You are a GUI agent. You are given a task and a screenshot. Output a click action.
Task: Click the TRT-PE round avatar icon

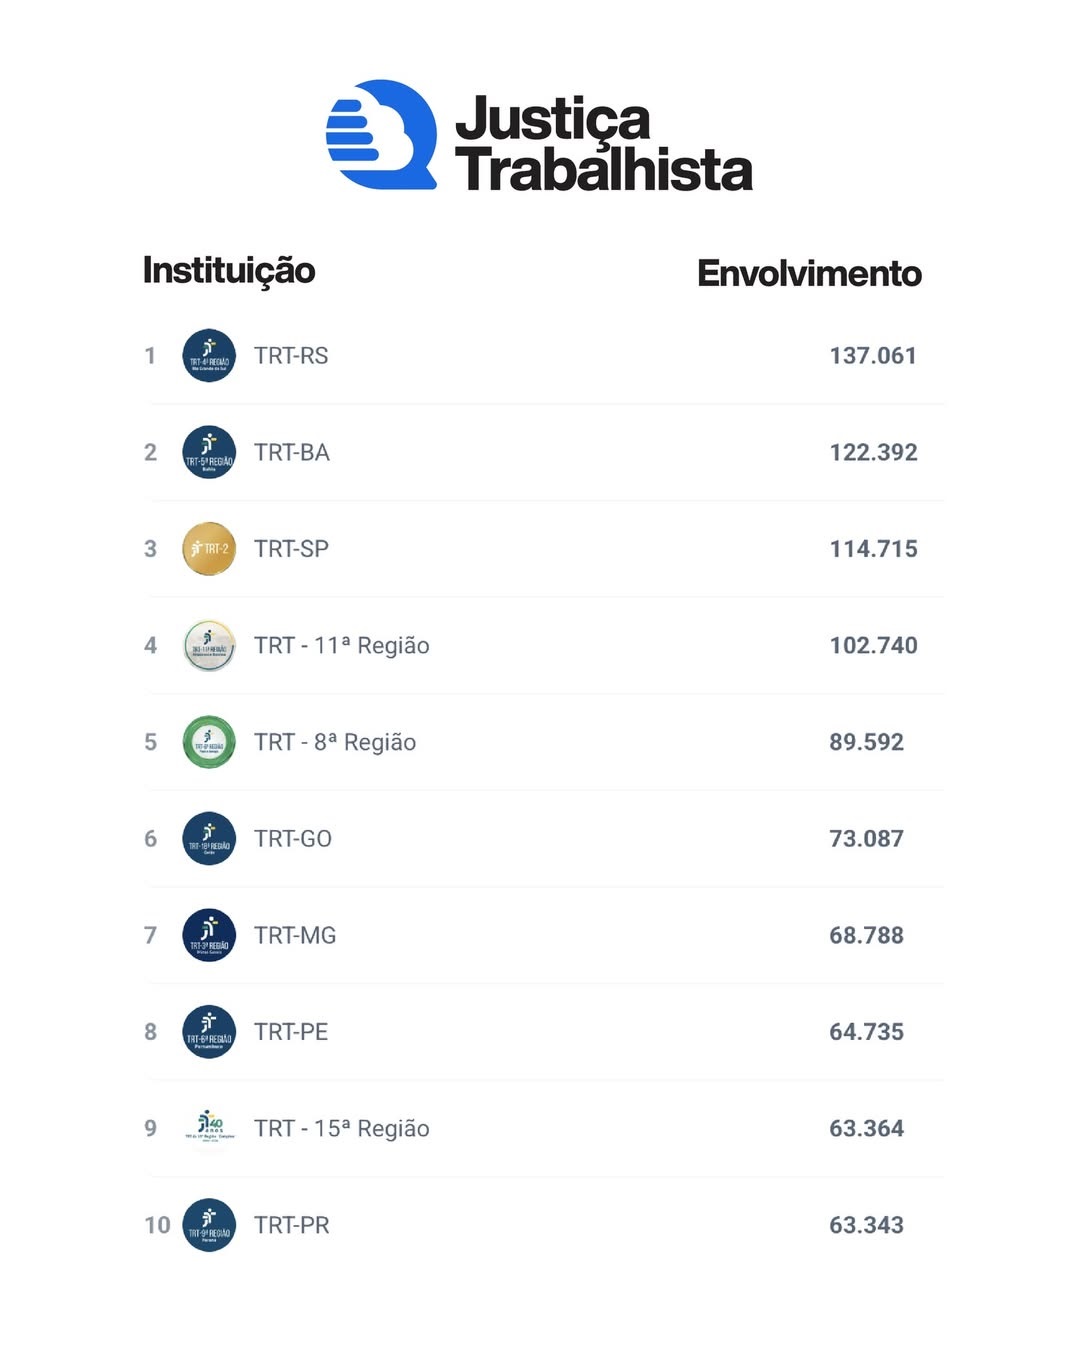point(209,1032)
